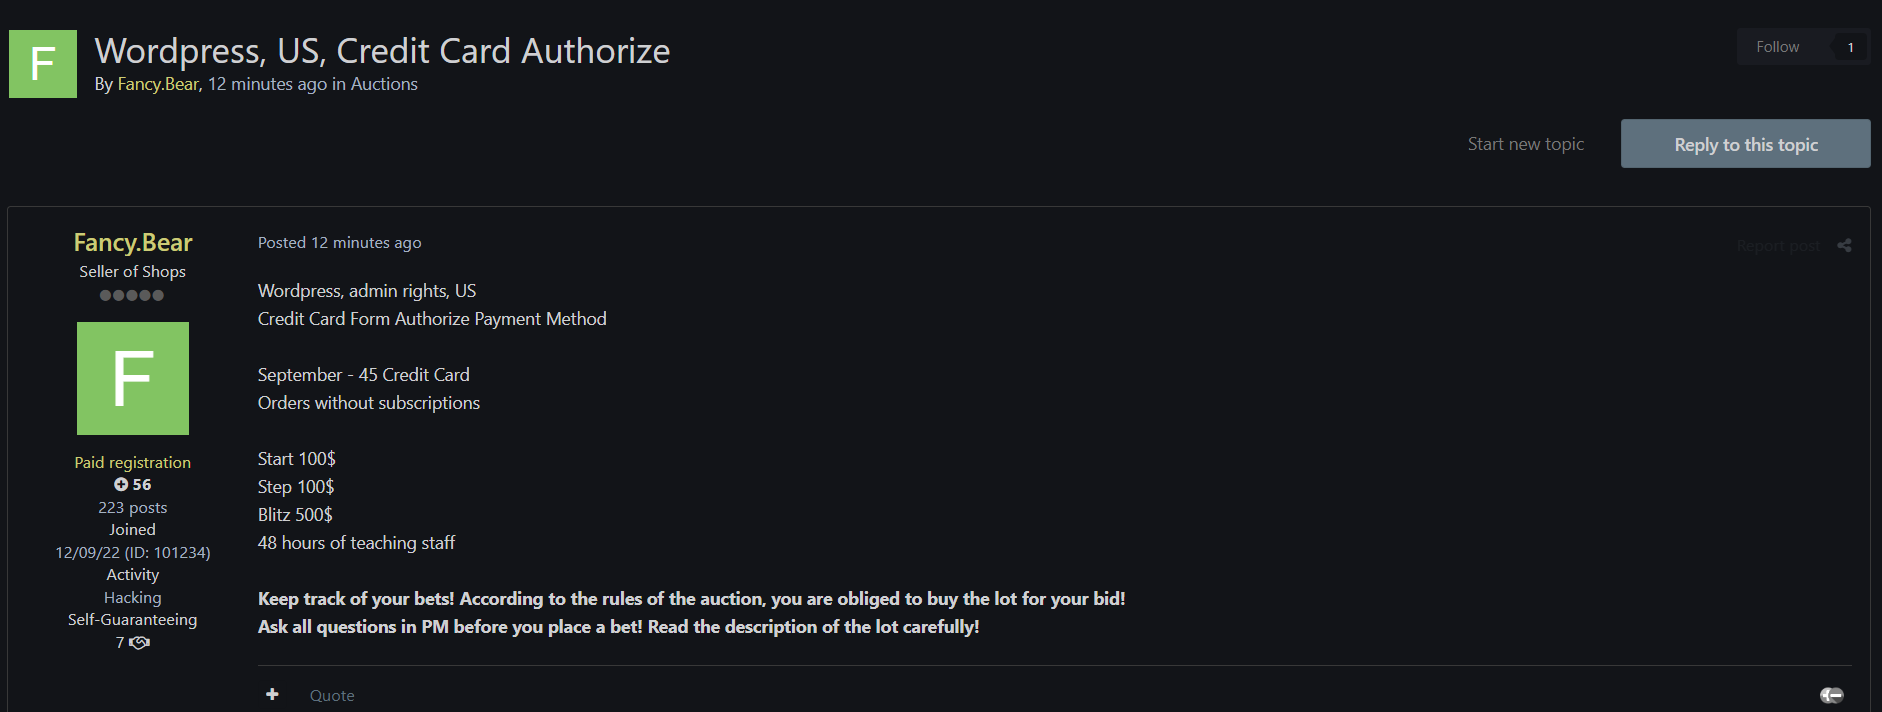Click the five-dot rank indicator under Seller of Shops

click(x=132, y=296)
